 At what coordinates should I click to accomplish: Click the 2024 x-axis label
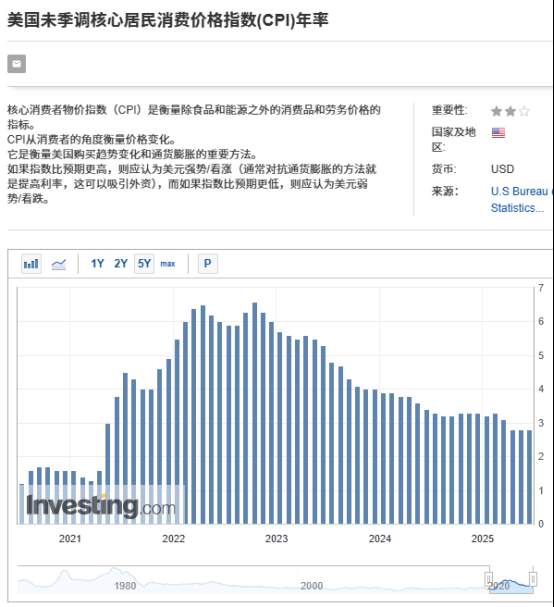click(x=380, y=538)
